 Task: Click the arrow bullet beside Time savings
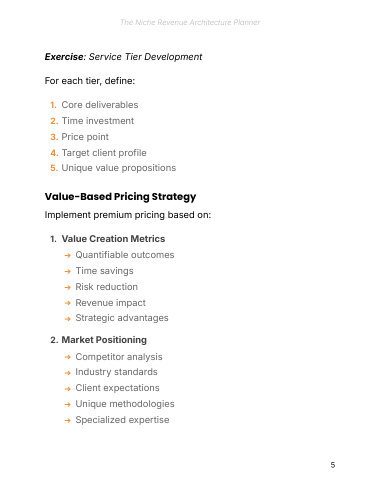click(68, 272)
